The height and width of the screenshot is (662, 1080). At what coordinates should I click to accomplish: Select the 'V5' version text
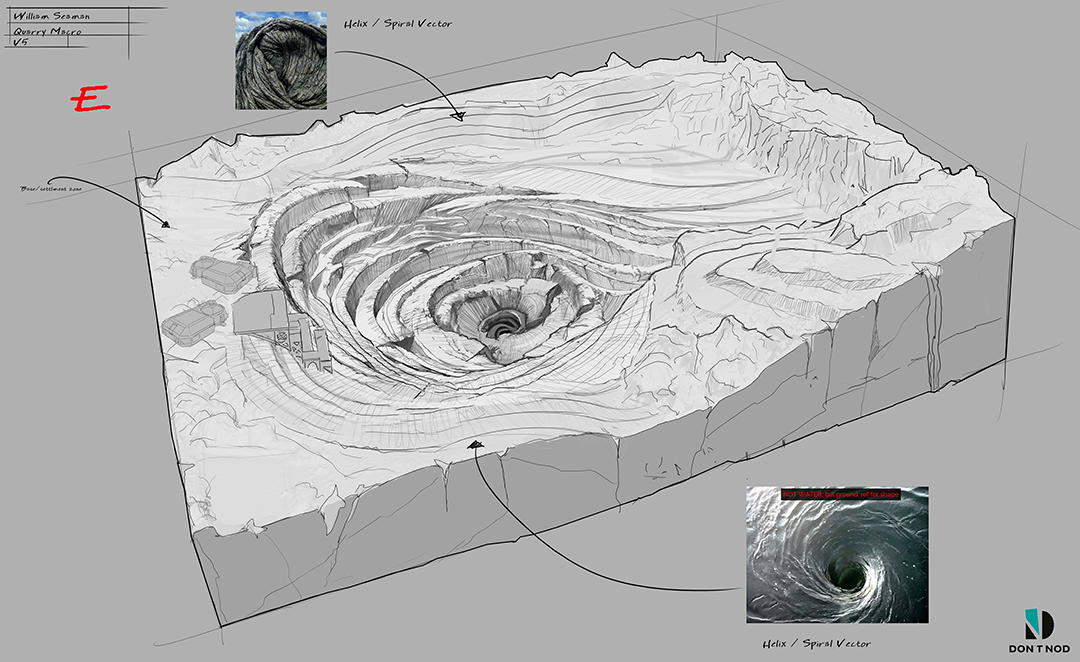(21, 43)
